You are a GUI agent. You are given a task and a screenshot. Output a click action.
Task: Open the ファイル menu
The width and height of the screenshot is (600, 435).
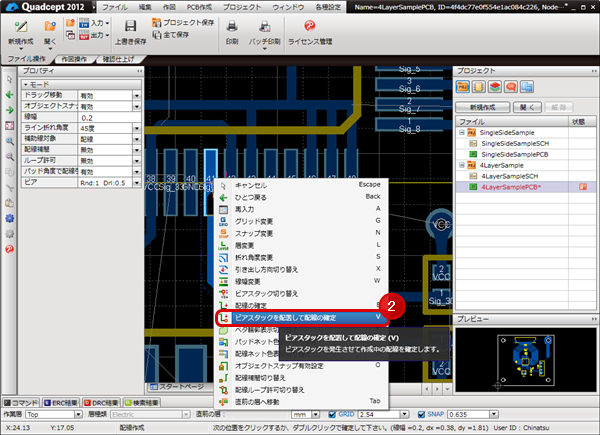click(115, 7)
